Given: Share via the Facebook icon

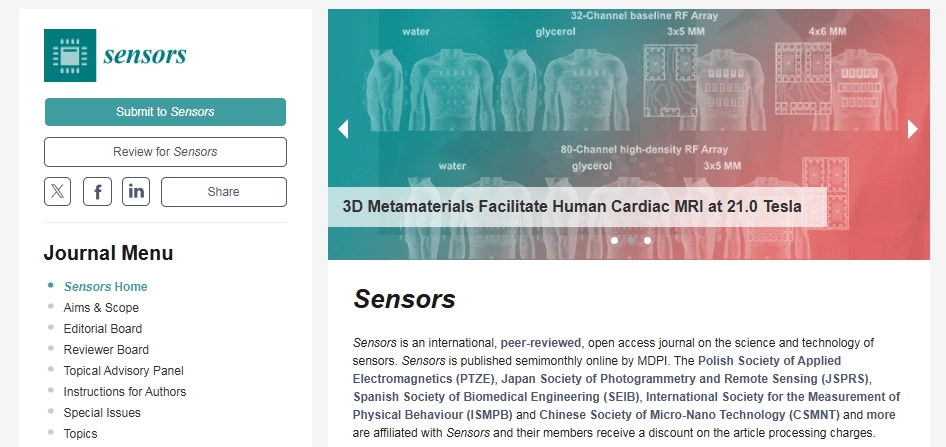Looking at the screenshot, I should pyautogui.click(x=97, y=192).
